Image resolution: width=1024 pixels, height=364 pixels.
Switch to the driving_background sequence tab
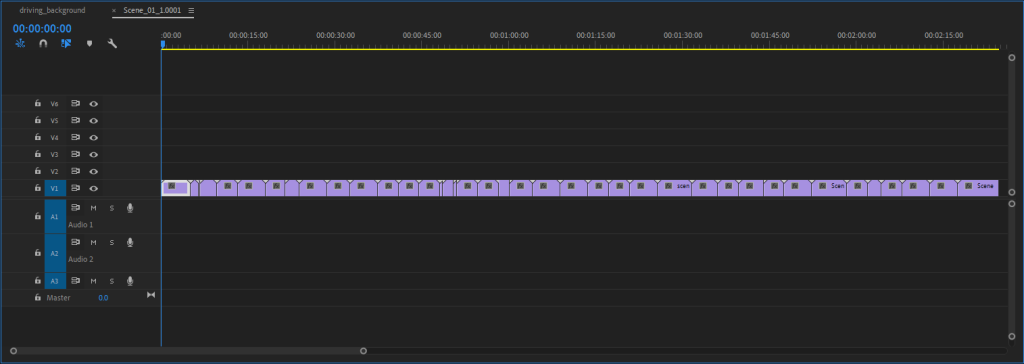click(x=52, y=10)
